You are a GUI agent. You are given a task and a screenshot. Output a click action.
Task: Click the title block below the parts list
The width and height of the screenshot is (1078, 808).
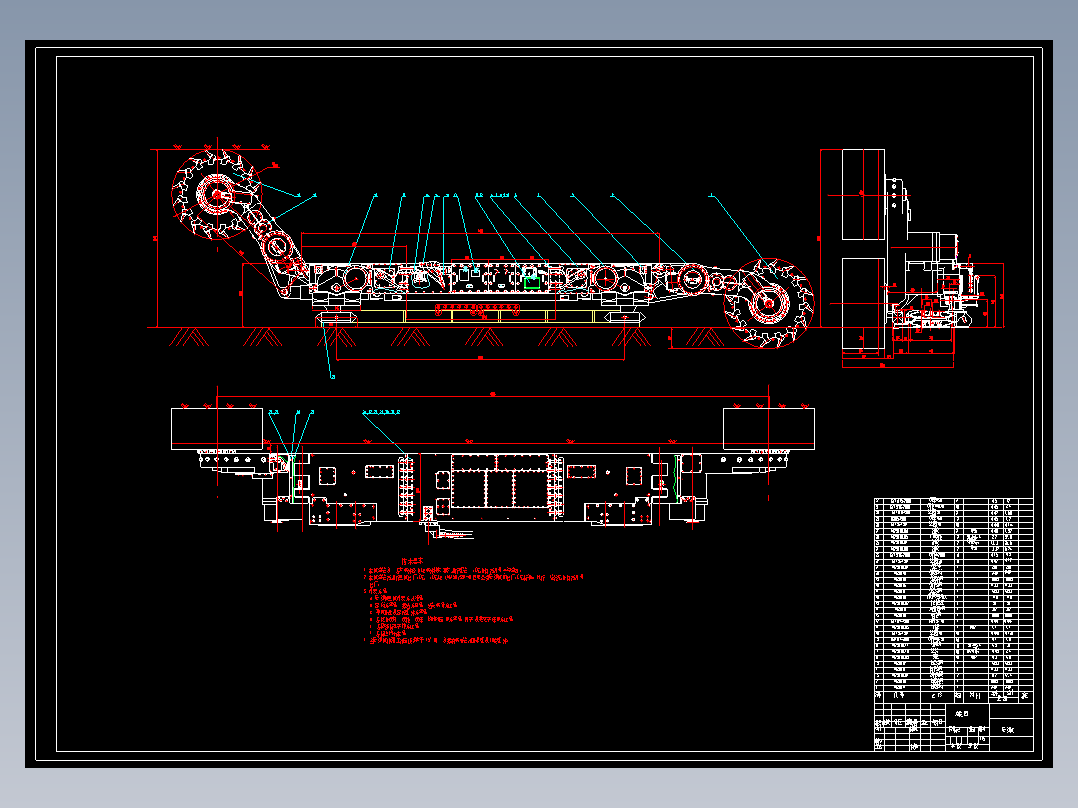tap(954, 726)
